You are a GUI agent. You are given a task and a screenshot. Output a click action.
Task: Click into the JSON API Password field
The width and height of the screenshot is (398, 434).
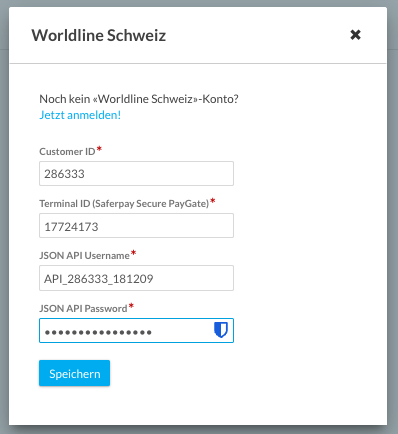(x=136, y=331)
